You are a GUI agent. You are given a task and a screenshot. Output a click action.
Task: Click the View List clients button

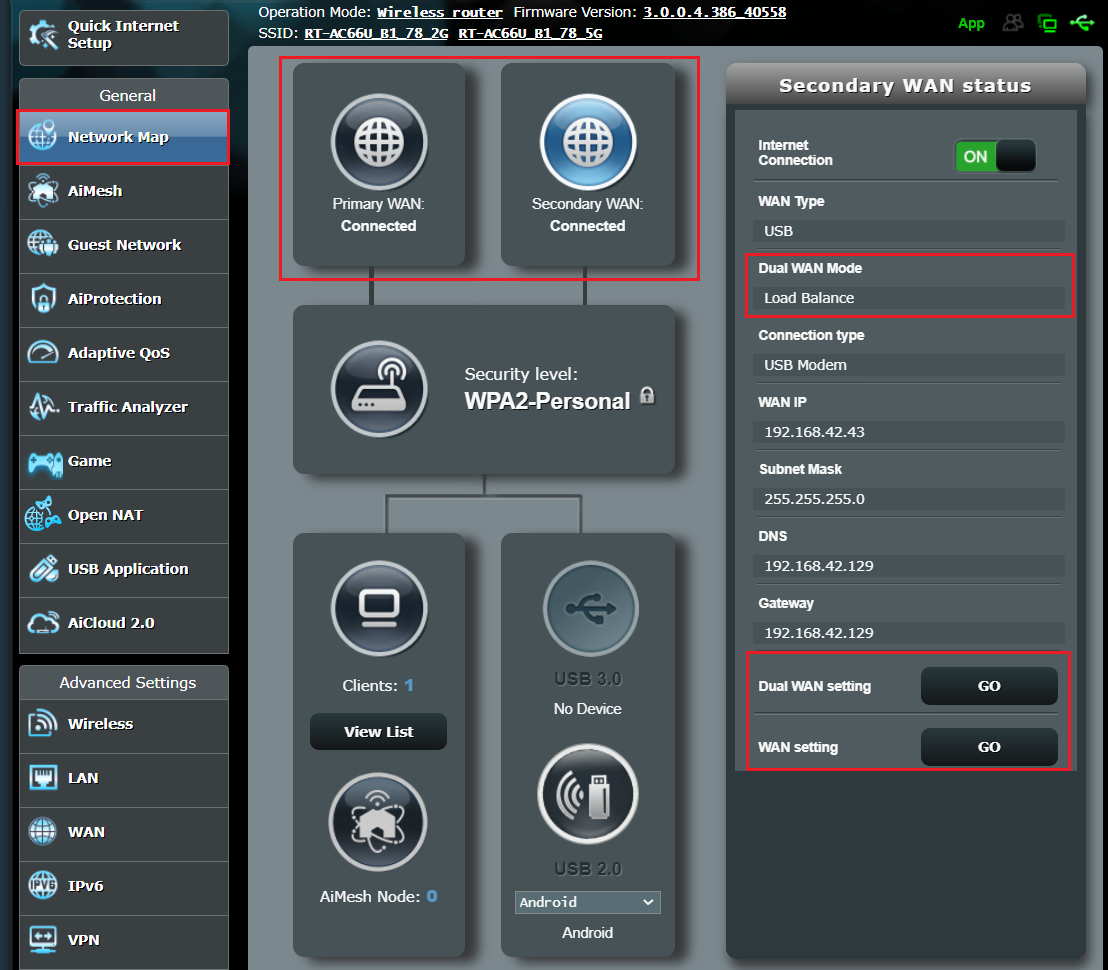pos(378,731)
